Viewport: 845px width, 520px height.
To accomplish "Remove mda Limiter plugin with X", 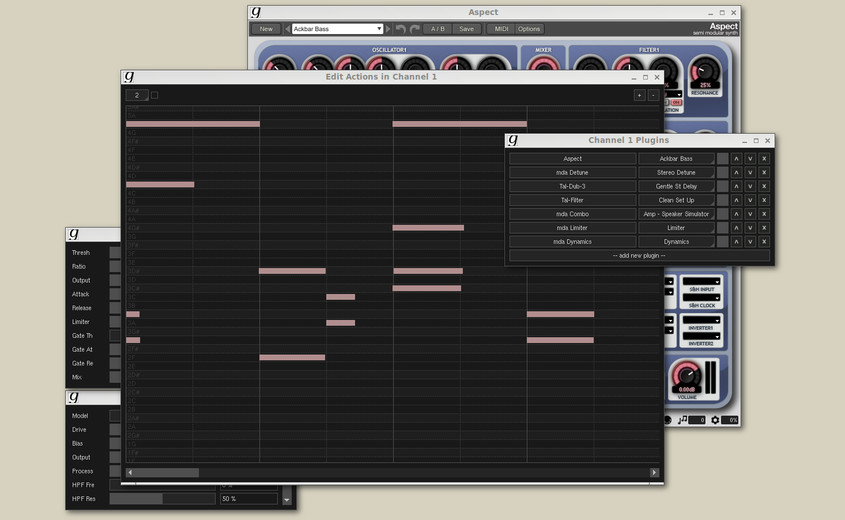I will 764,228.
